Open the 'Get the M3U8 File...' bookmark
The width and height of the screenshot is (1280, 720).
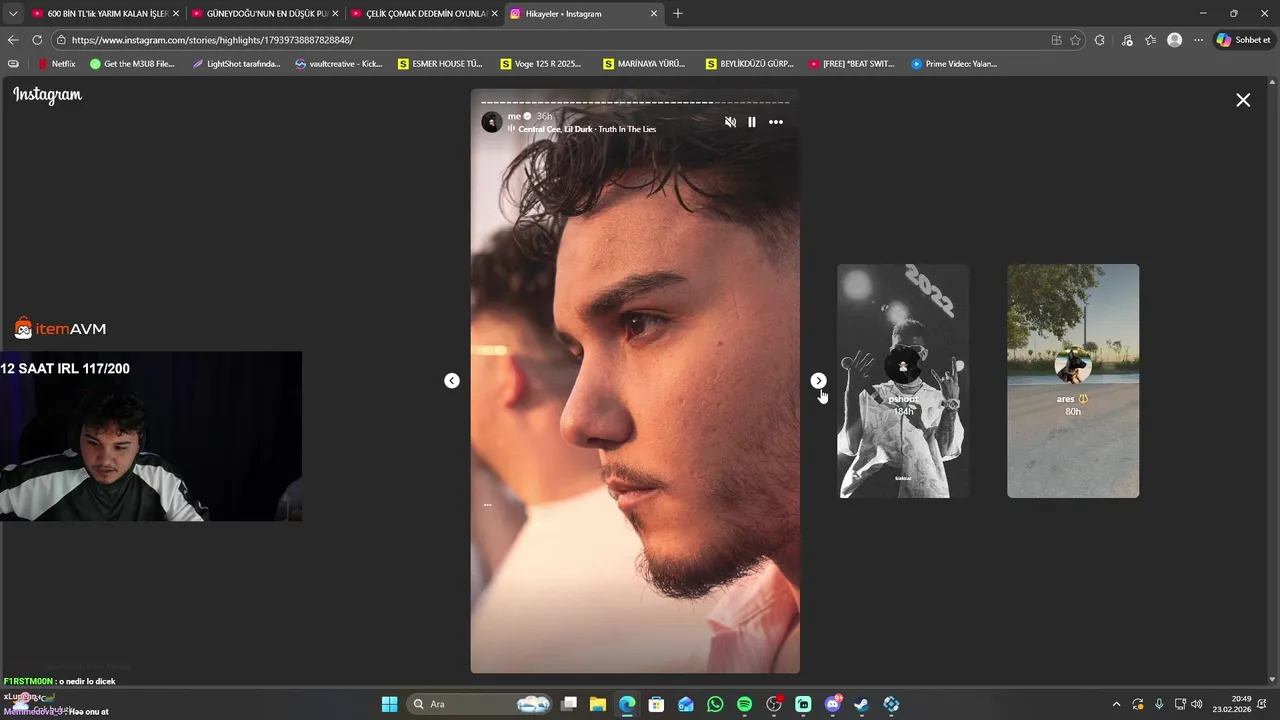pyautogui.click(x=132, y=64)
